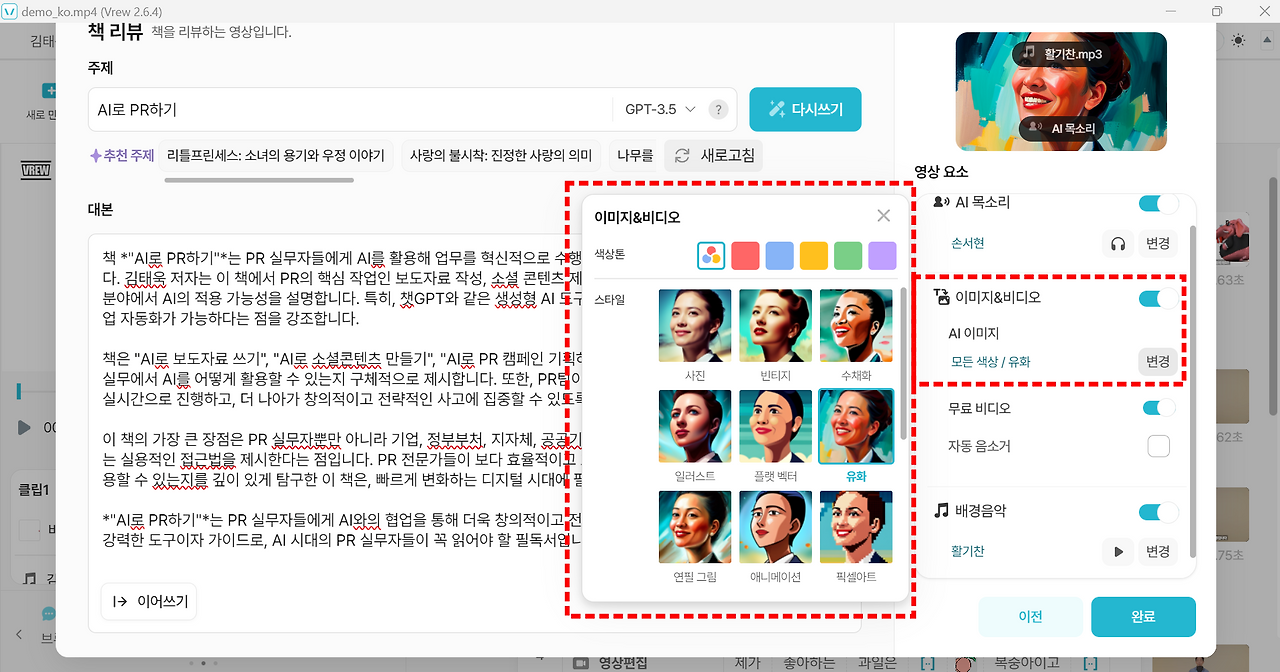Image resolution: width=1280 pixels, height=672 pixels.
Task: Toggle the 이미지&비디오 switch
Action: coord(1158,298)
